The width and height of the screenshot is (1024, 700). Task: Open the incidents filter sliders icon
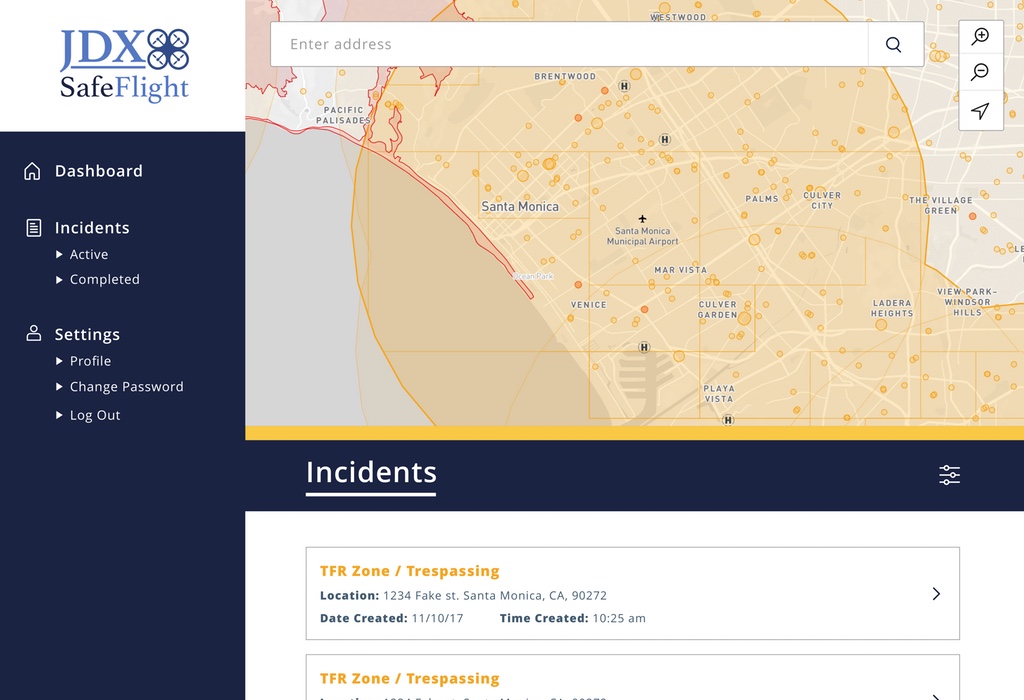[x=950, y=475]
